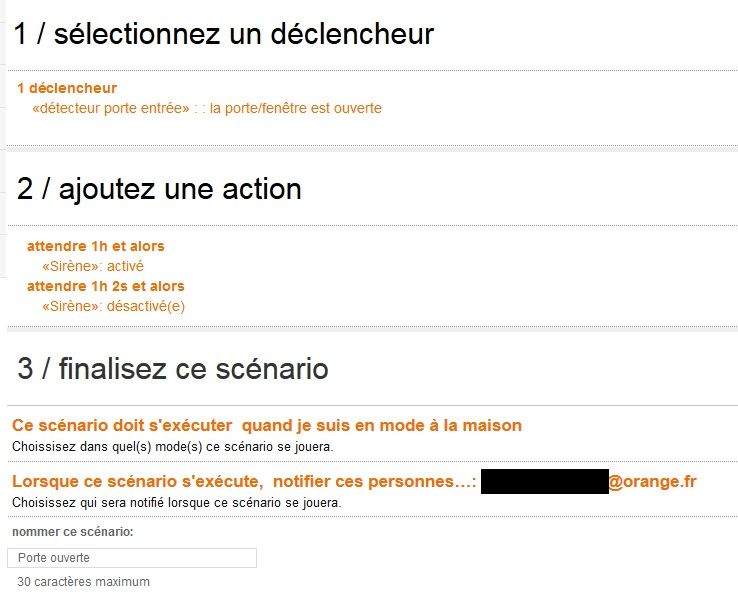This screenshot has height=611, width=738.
Task: Click the "1 / sélectionnez un déclencheur" heading
Action: [x=224, y=34]
